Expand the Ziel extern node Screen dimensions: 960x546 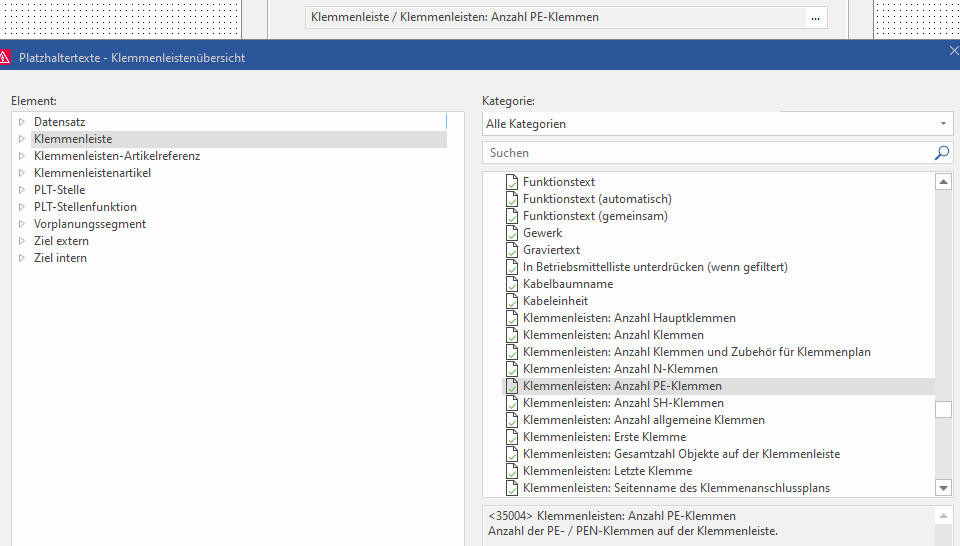pos(21,241)
